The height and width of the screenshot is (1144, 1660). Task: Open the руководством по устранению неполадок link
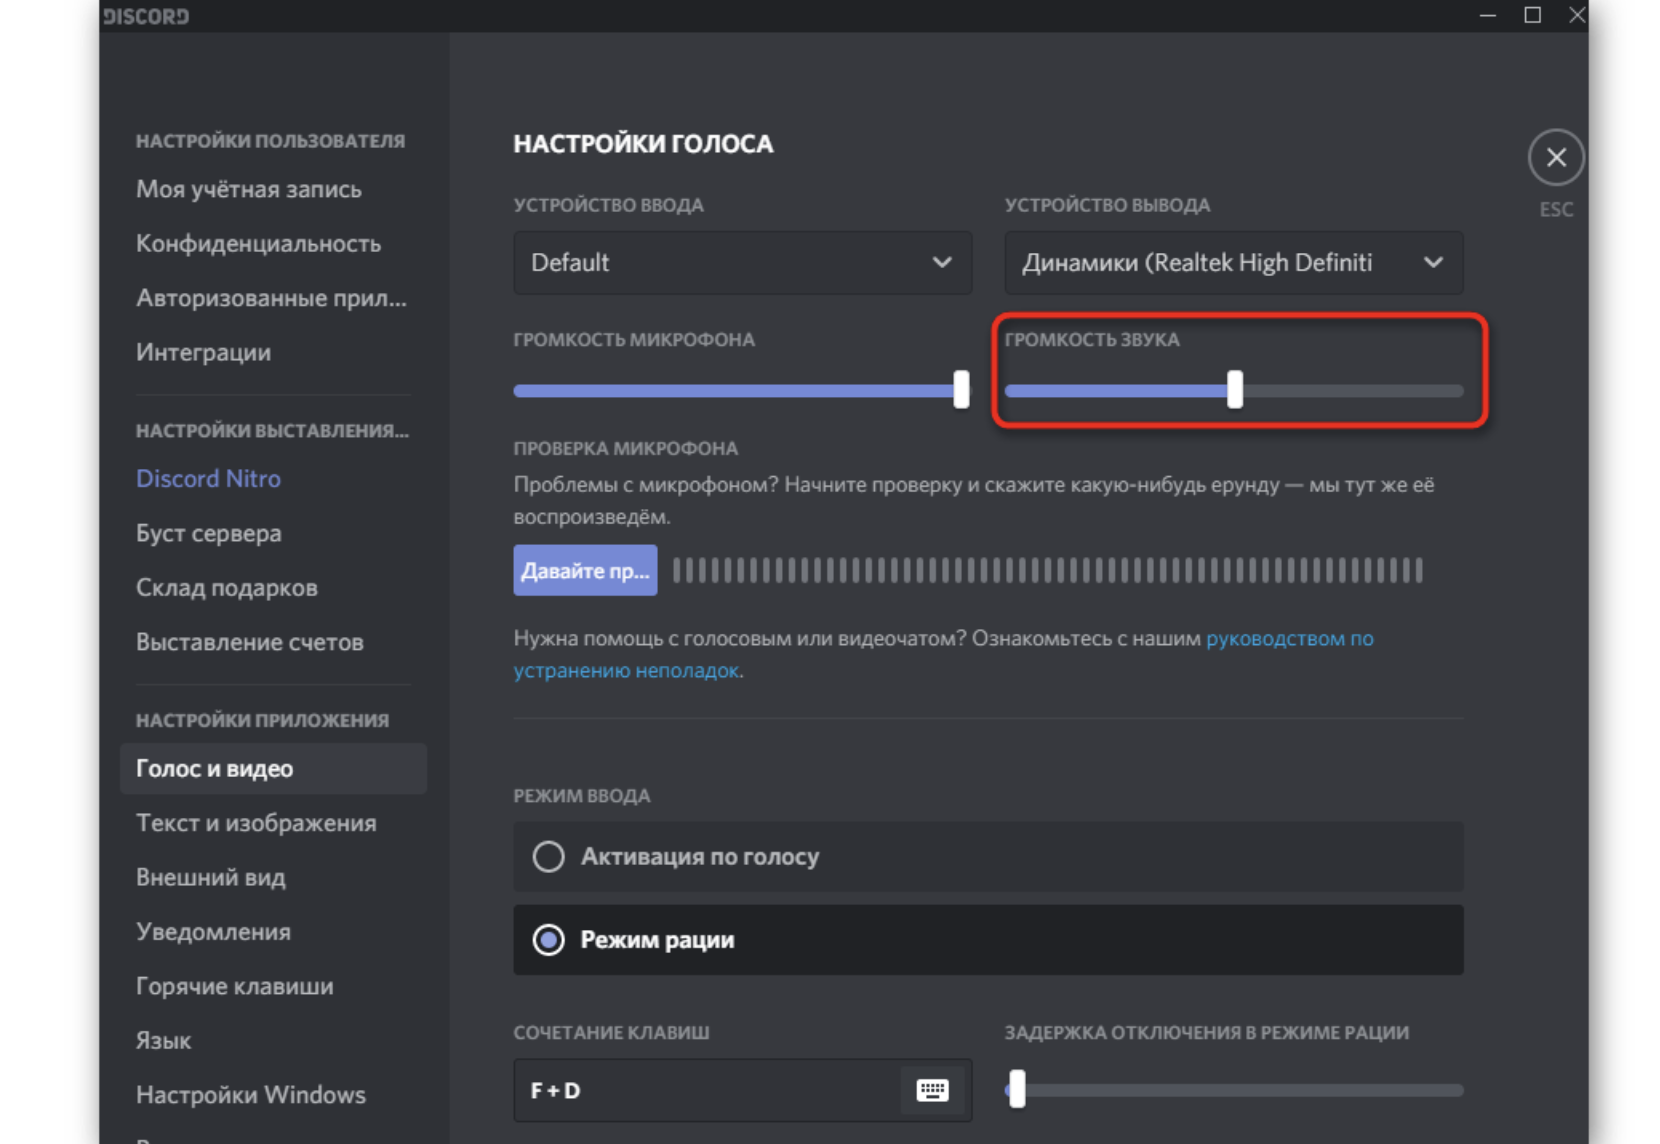(1289, 639)
